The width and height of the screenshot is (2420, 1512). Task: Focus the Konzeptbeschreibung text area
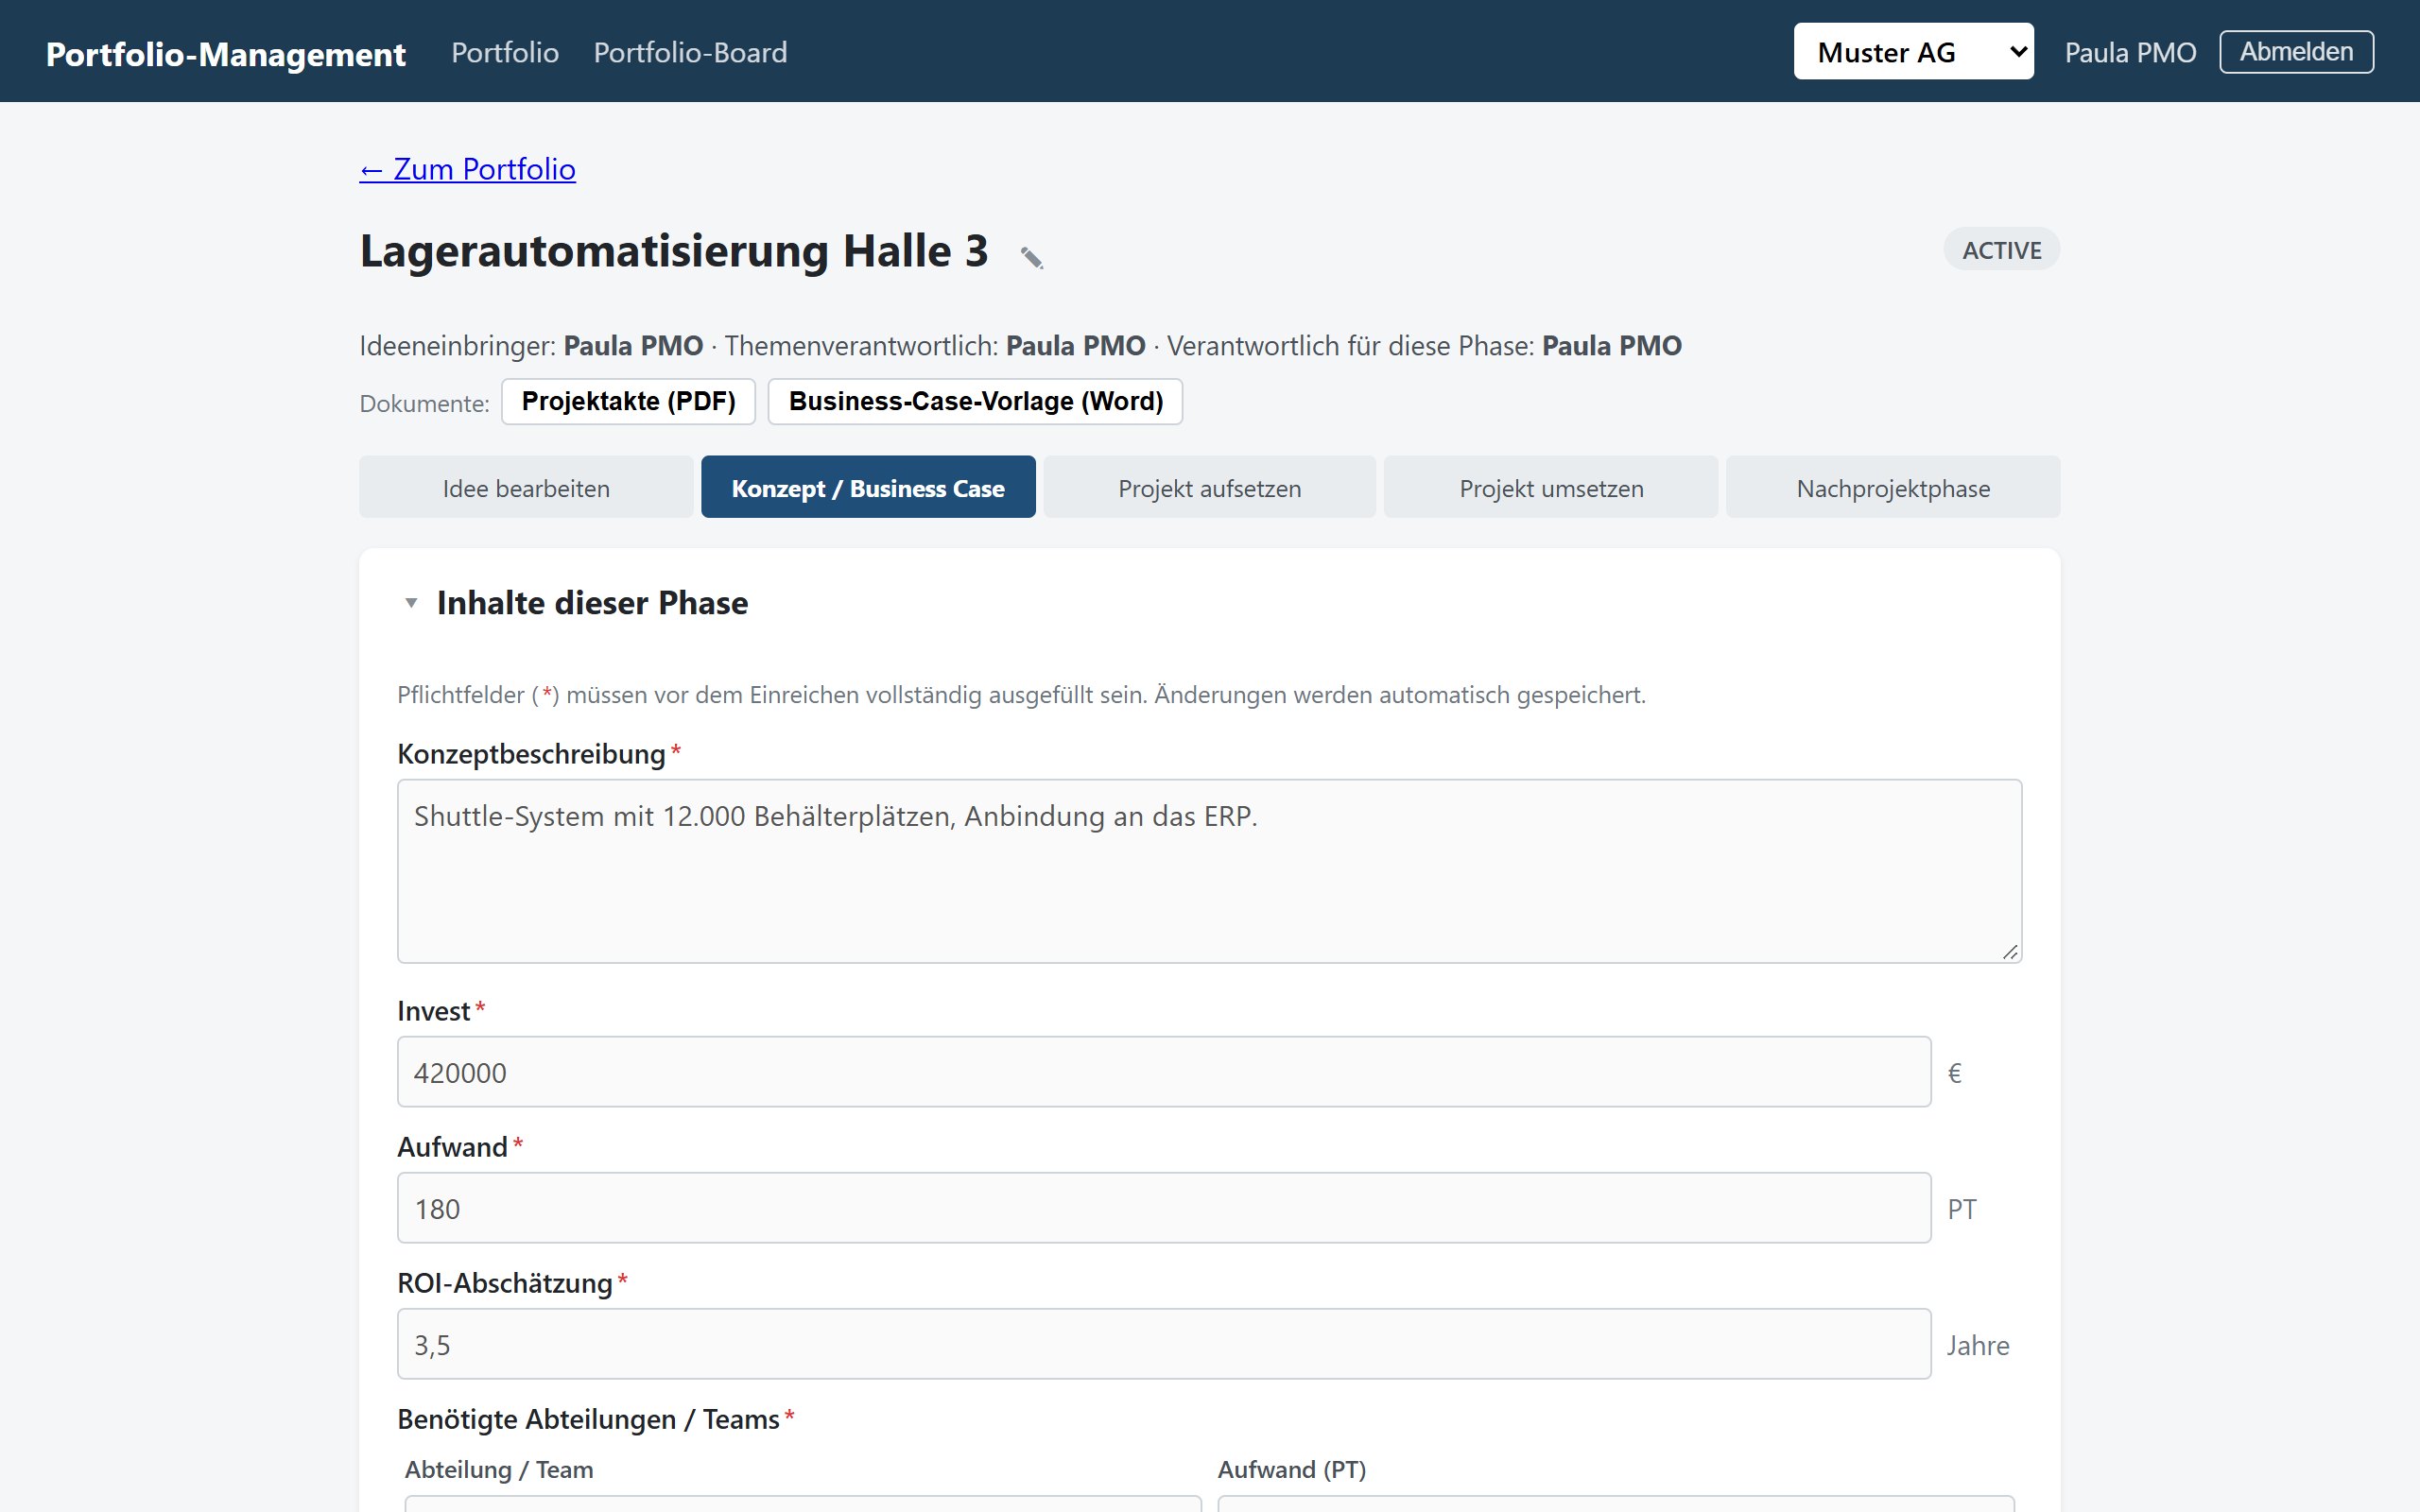tap(1210, 871)
